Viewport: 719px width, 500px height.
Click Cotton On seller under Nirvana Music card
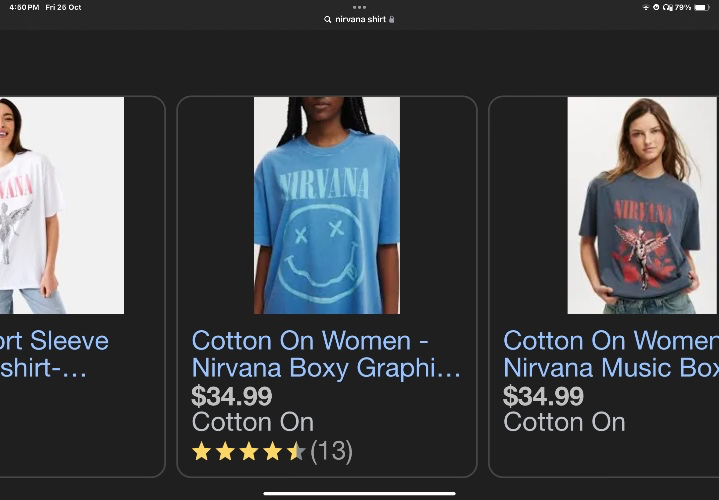[x=564, y=422]
